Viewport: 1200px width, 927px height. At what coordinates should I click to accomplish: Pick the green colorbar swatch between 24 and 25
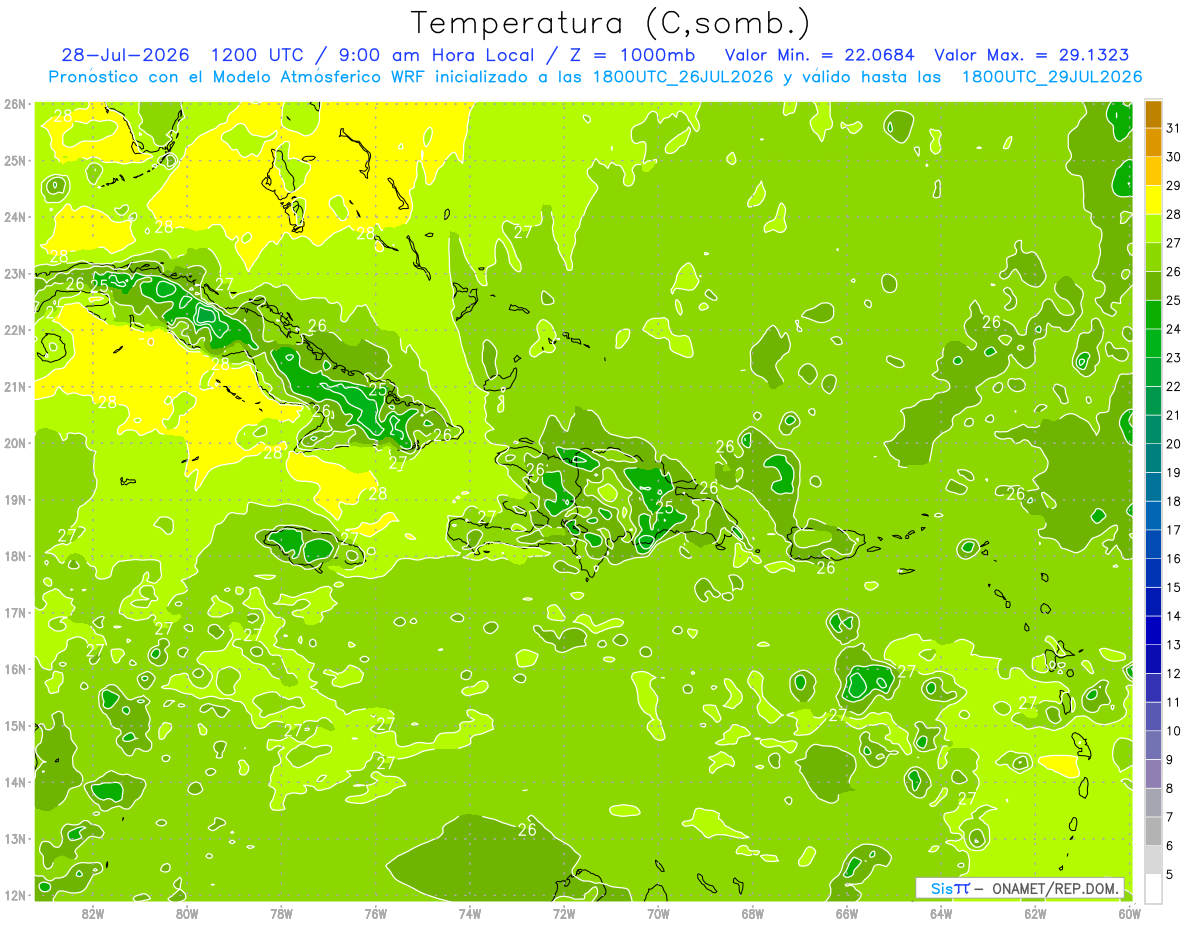(x=1153, y=315)
